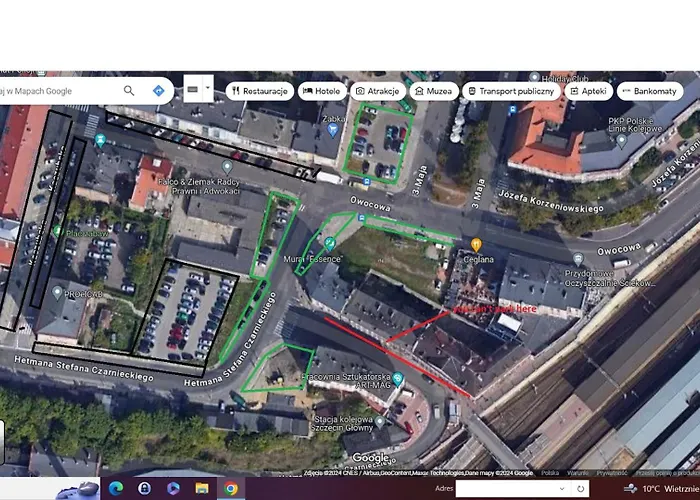Click the Falco & Ziemak Radcy Prawni marker
Image resolution: width=700 pixels, height=500 pixels.
[x=227, y=166]
